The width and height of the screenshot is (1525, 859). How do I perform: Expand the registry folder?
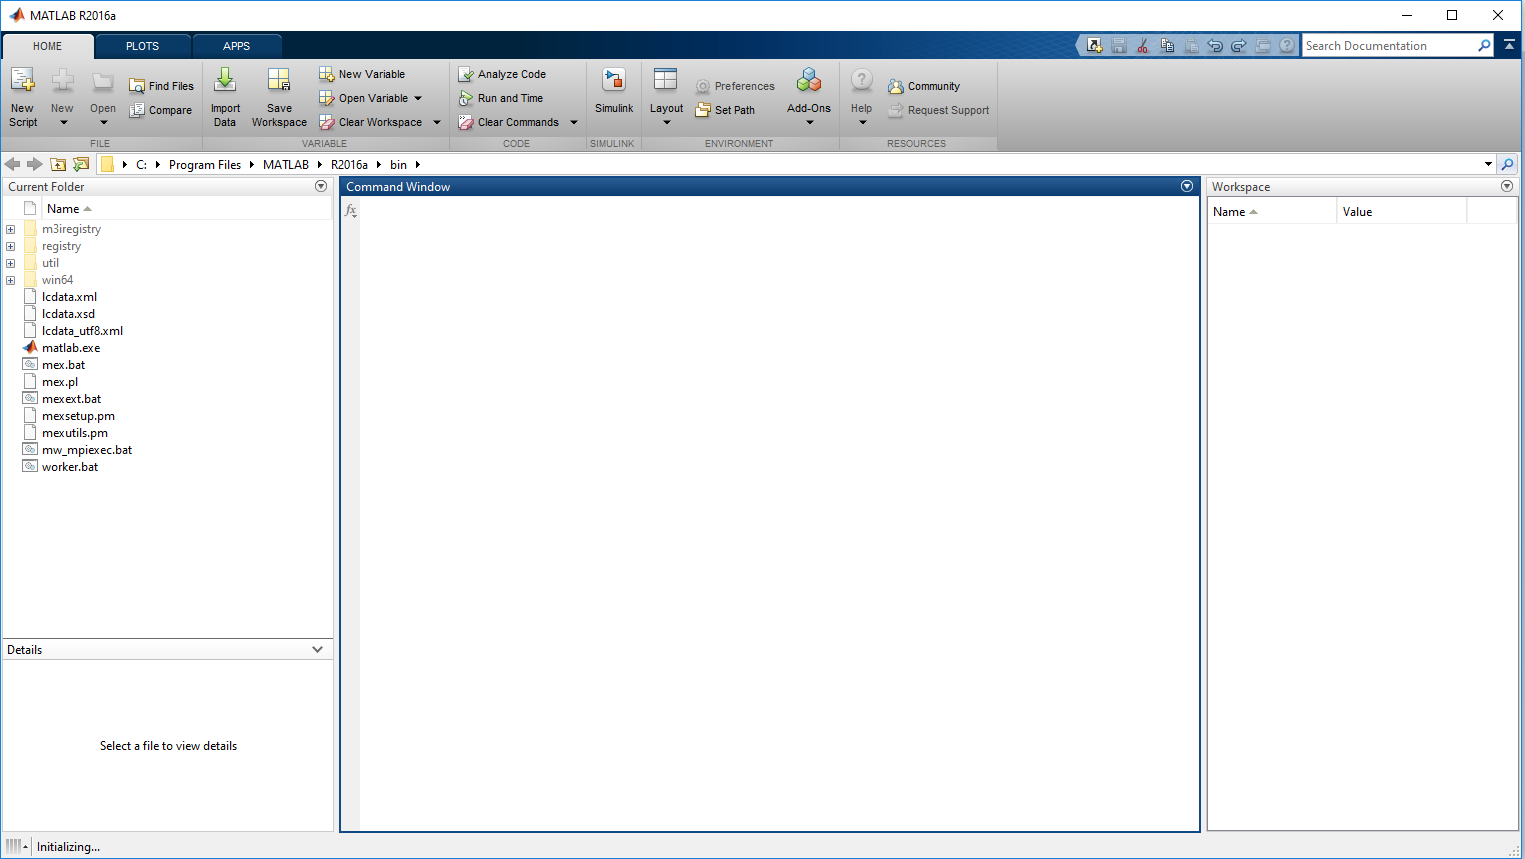click(x=10, y=246)
